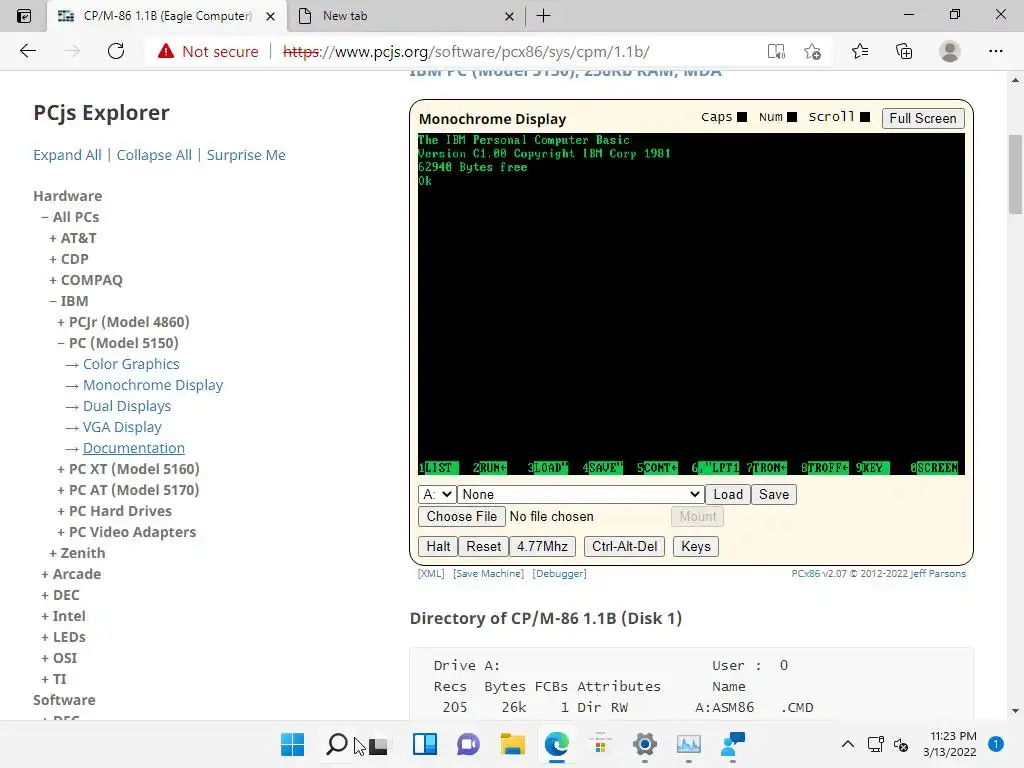Open the Jeff Parsons link
The width and height of the screenshot is (1024, 768).
click(938, 573)
